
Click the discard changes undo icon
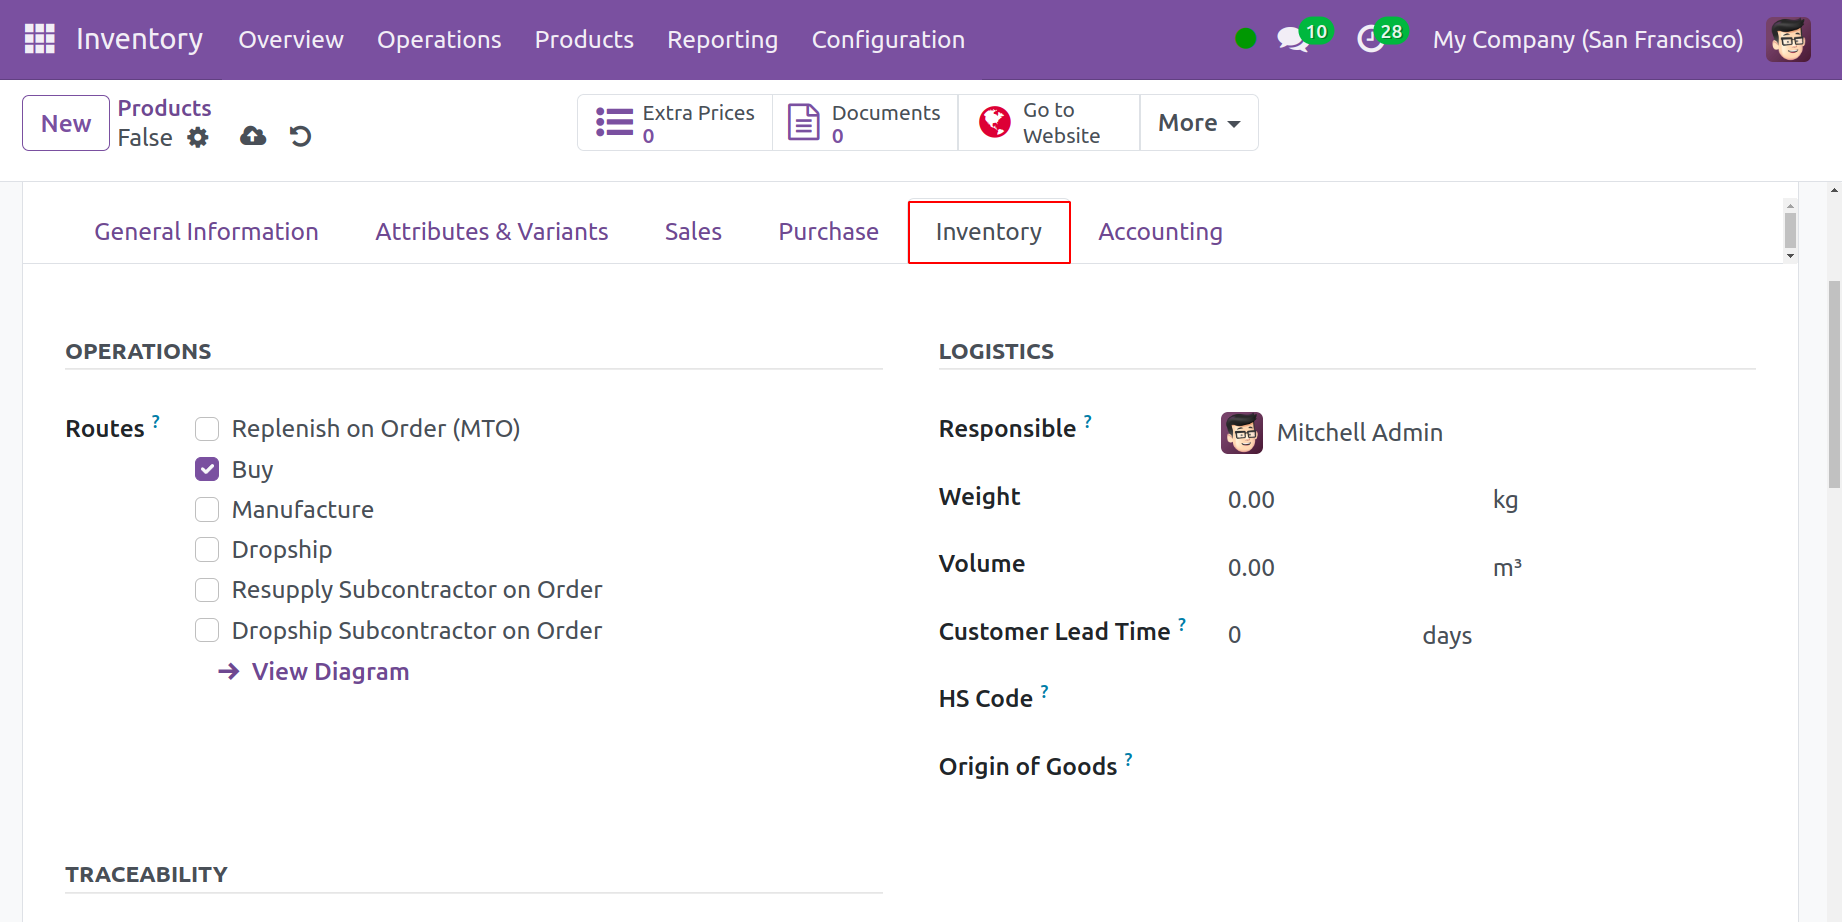coord(300,136)
